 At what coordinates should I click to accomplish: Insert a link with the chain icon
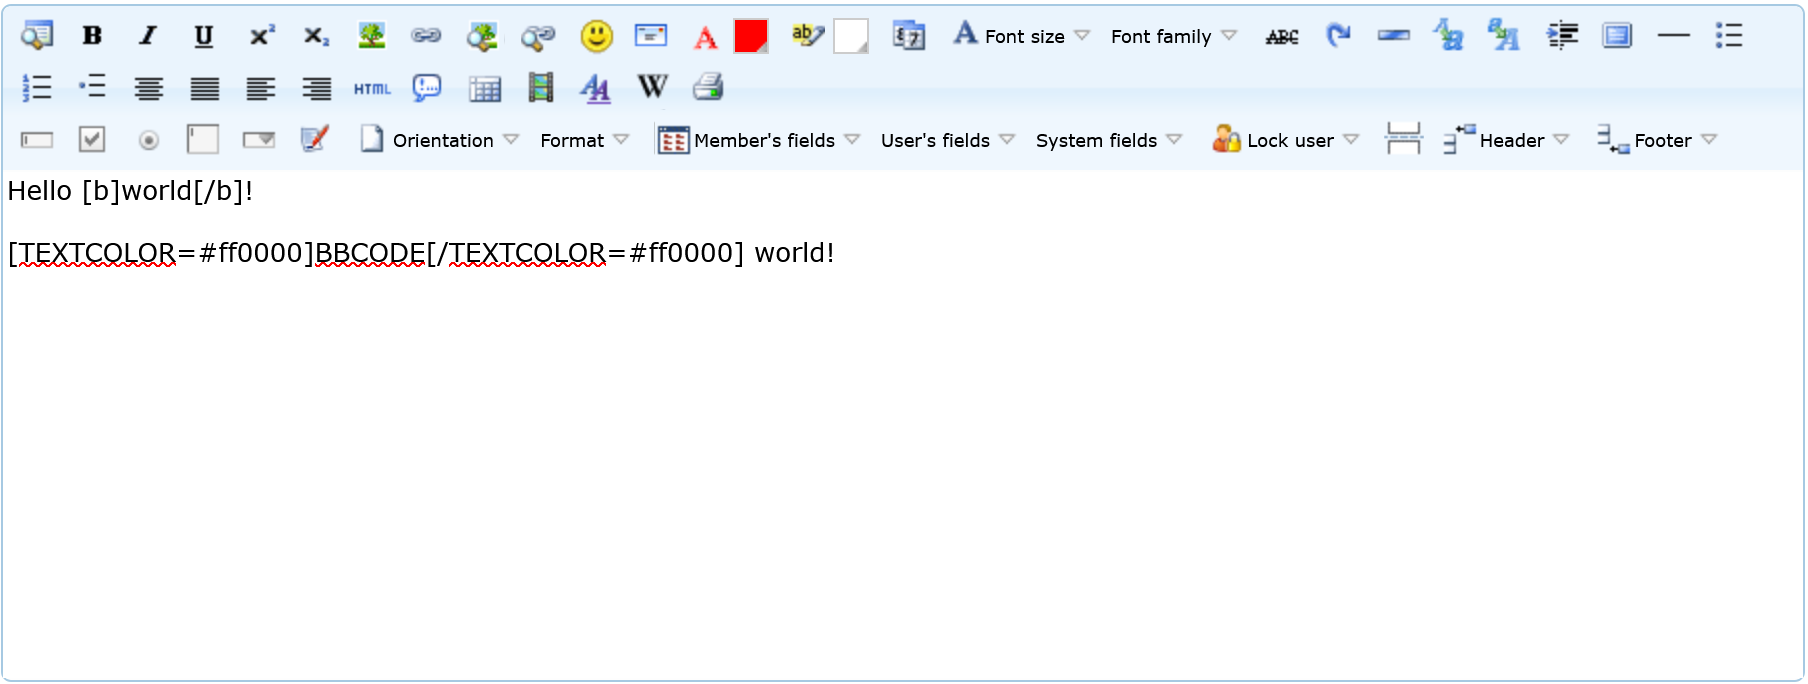[426, 36]
